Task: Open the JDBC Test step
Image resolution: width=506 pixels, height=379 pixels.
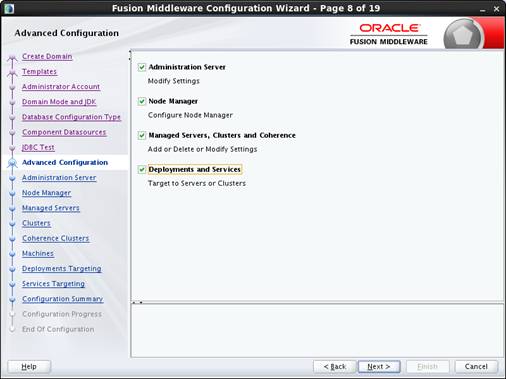Action: pos(38,147)
